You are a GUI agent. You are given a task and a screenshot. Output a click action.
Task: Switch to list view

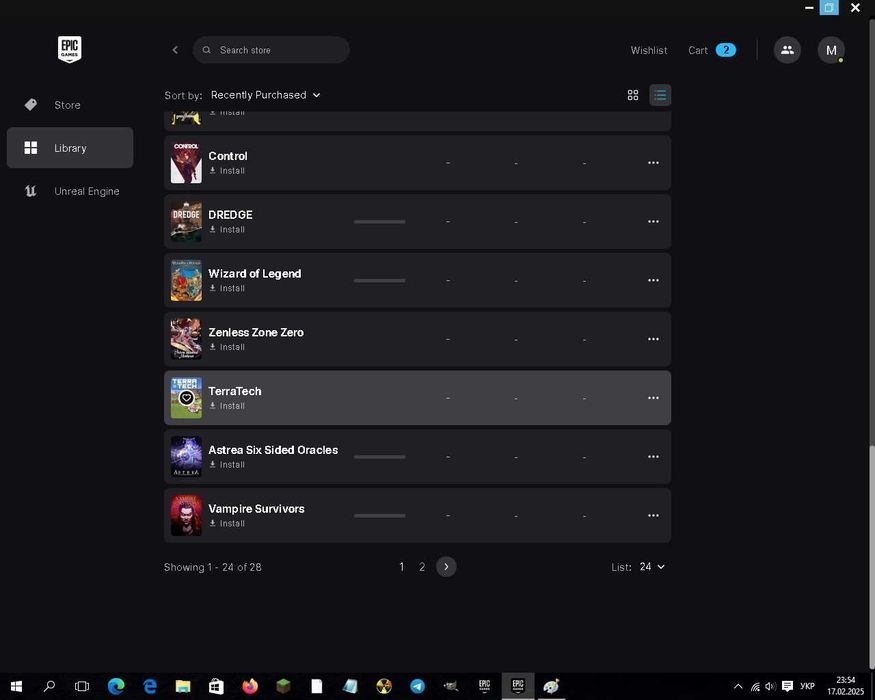click(x=660, y=95)
